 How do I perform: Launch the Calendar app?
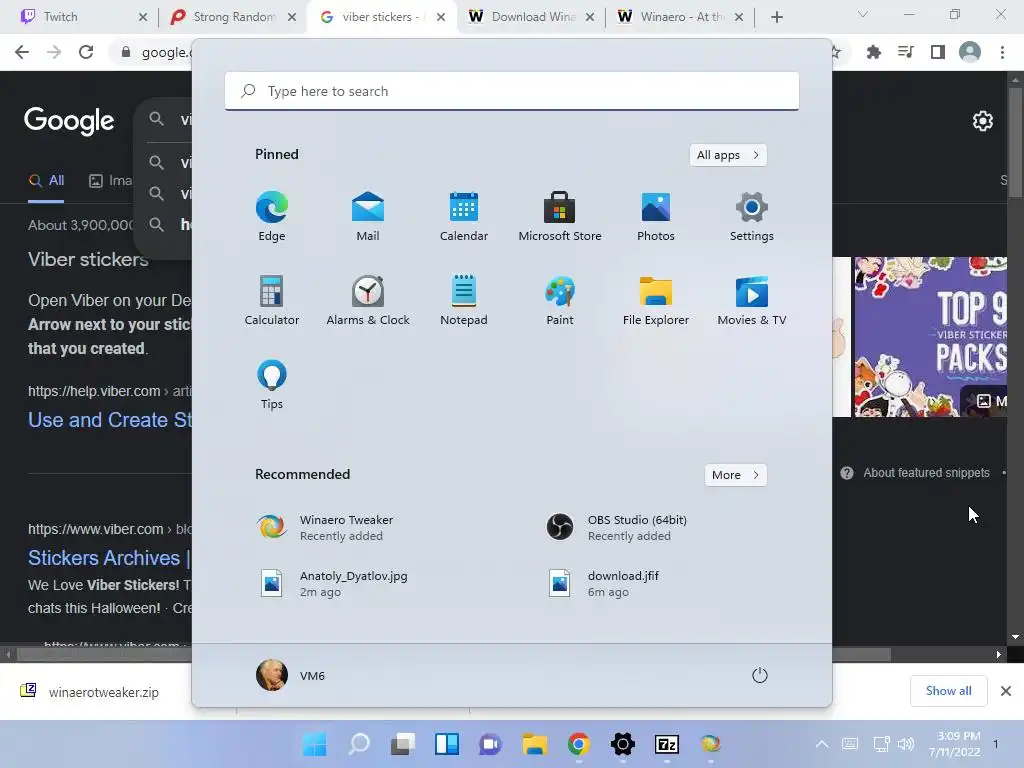click(x=464, y=216)
